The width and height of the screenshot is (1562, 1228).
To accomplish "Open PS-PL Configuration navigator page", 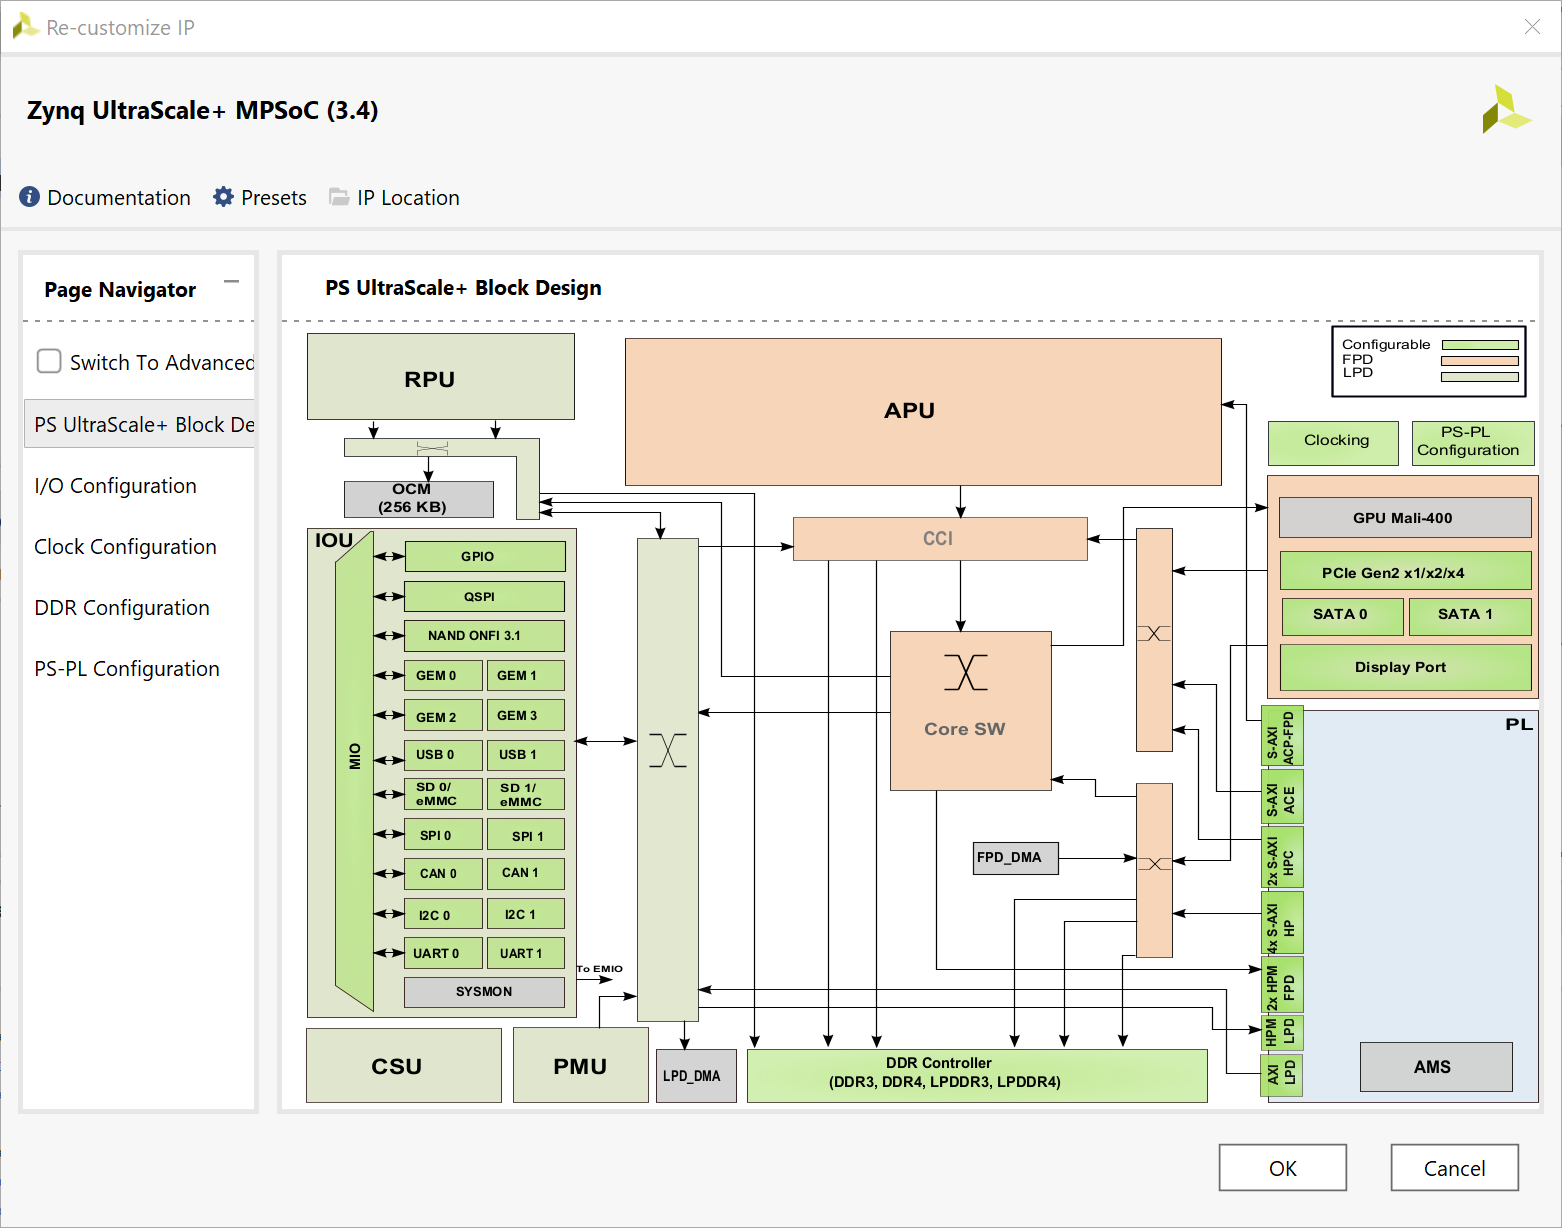I will coord(127,668).
